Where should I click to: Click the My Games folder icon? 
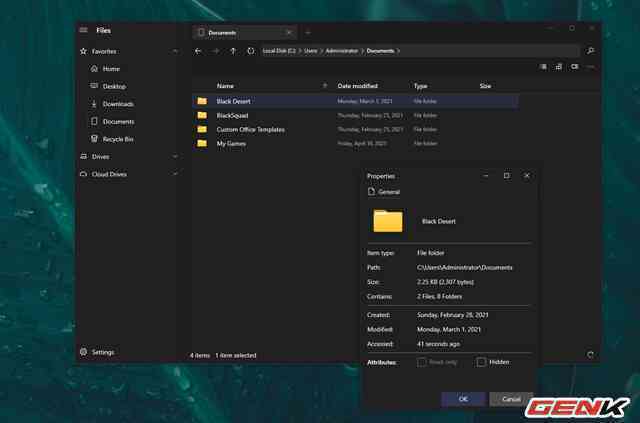pos(202,143)
